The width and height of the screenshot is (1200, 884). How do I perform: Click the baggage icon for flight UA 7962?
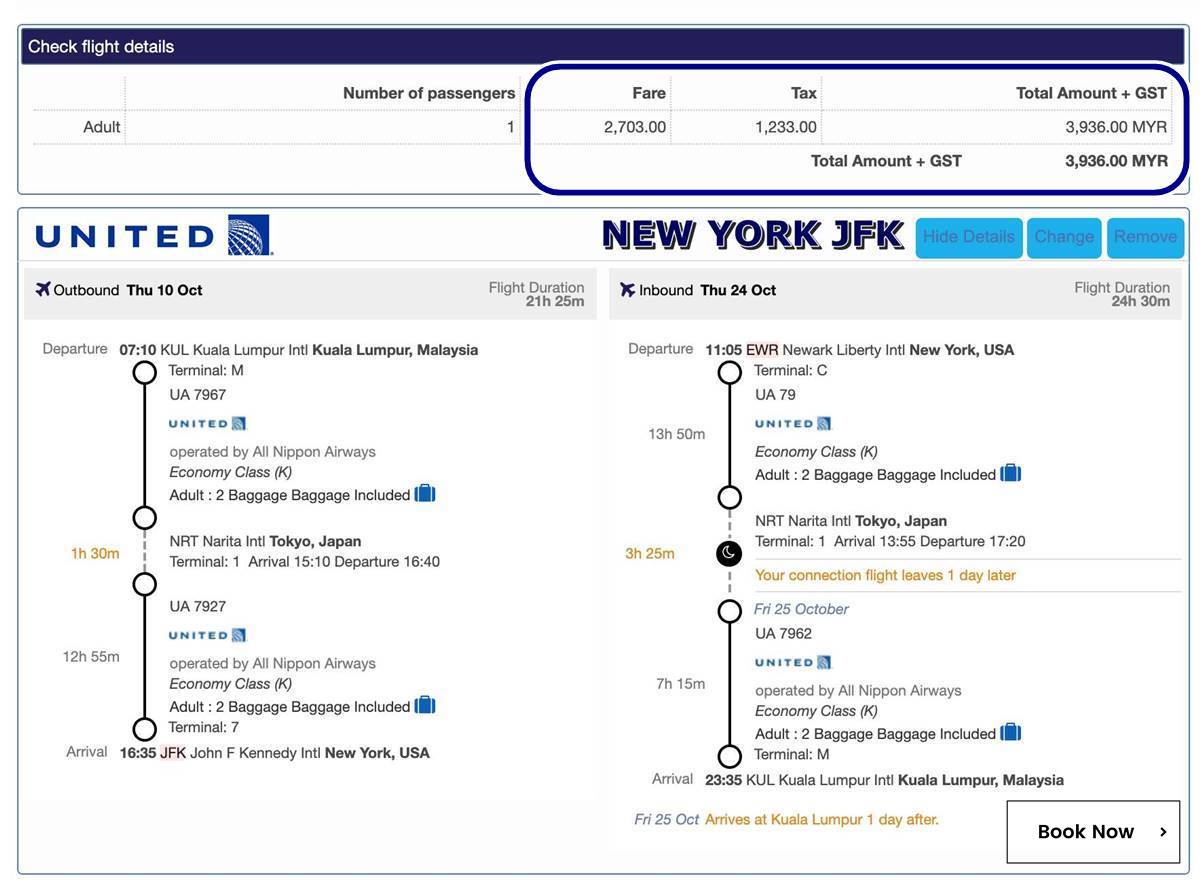pyautogui.click(x=1011, y=732)
